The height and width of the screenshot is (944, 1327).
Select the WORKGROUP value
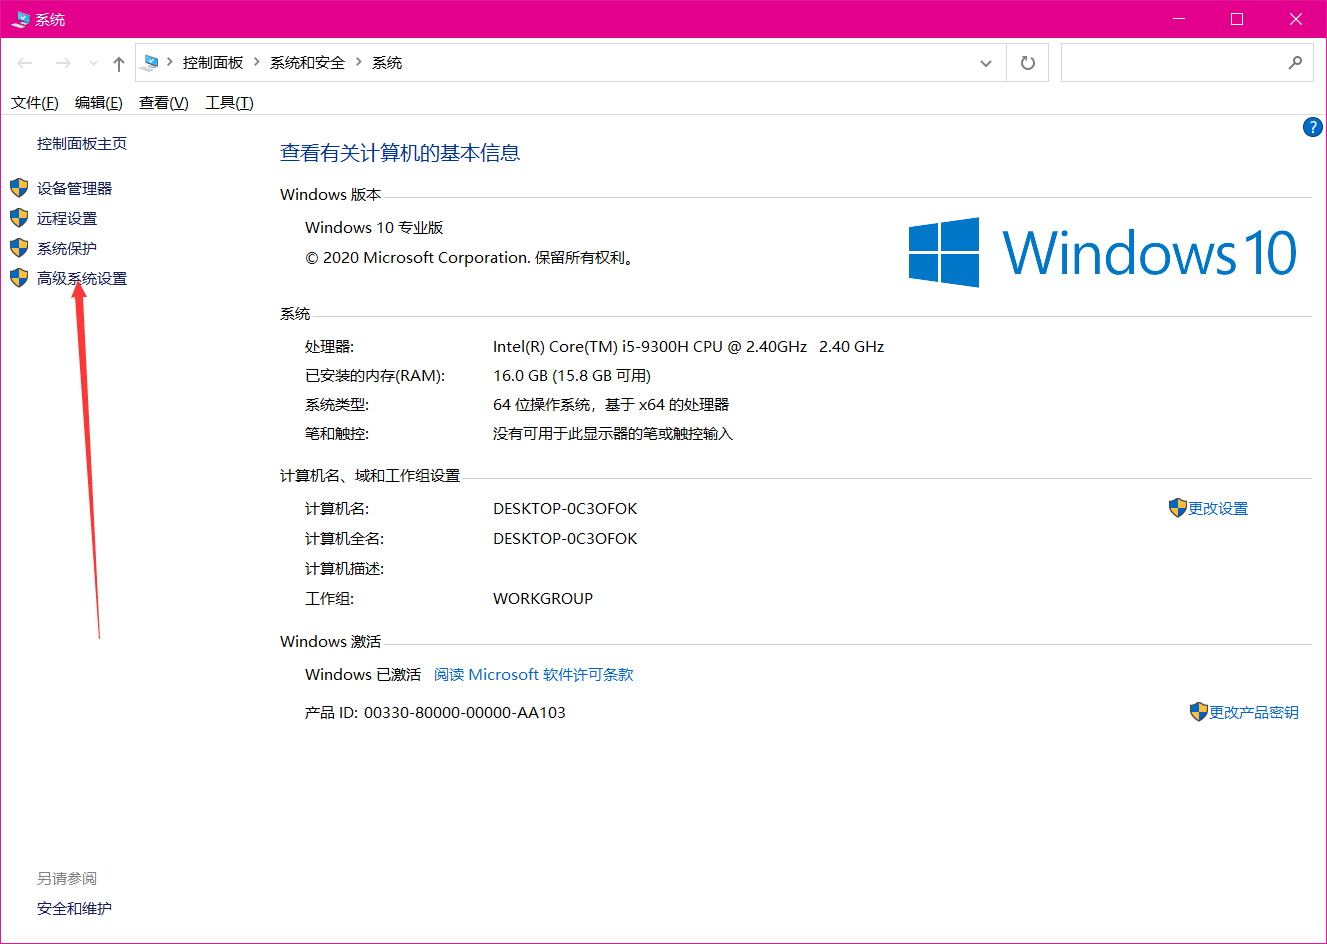click(x=543, y=598)
